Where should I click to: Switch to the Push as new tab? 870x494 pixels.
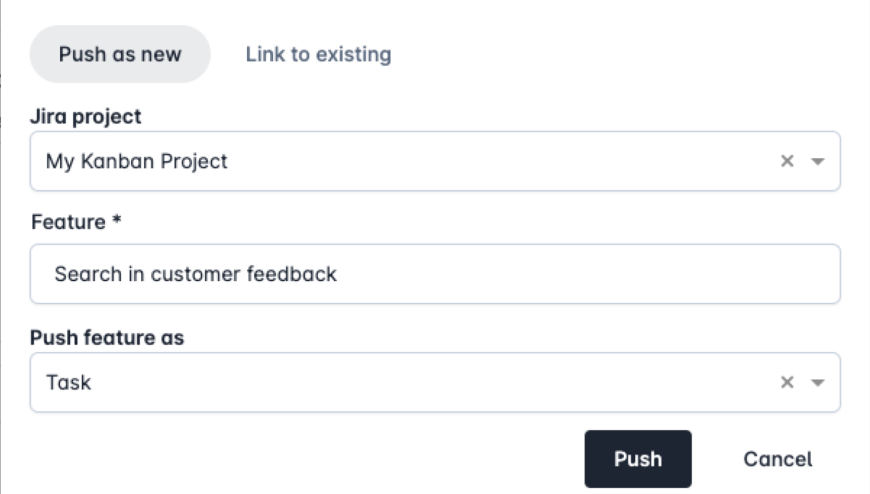120,54
